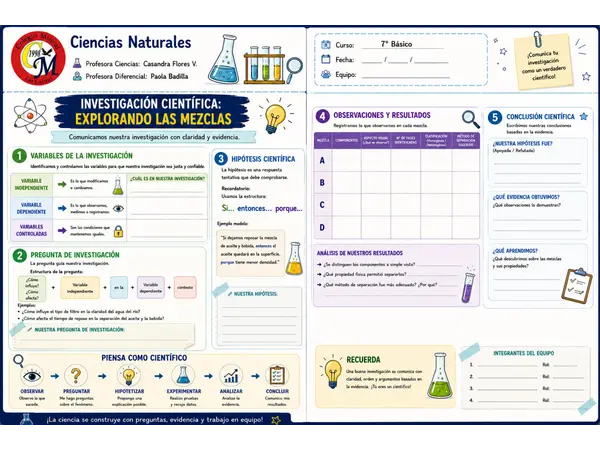
Task: Click the Si… entonces… porque… structure text
Action: click(262, 209)
